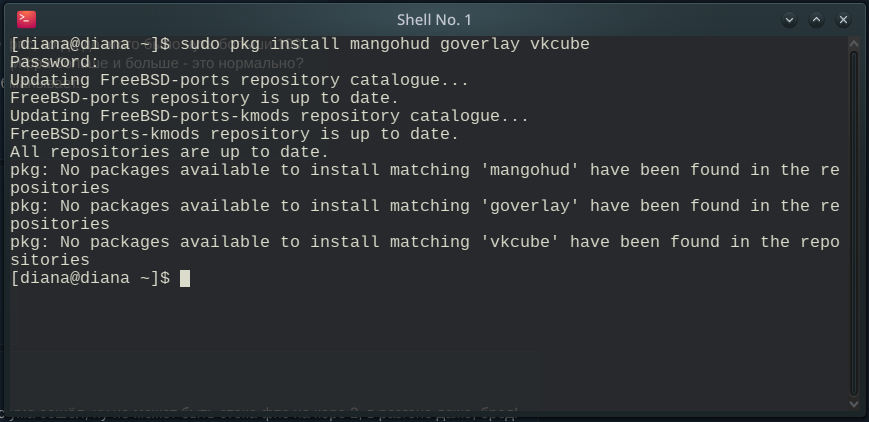Click 'FreeBSD-ports repository is up to date.' line

[205, 98]
